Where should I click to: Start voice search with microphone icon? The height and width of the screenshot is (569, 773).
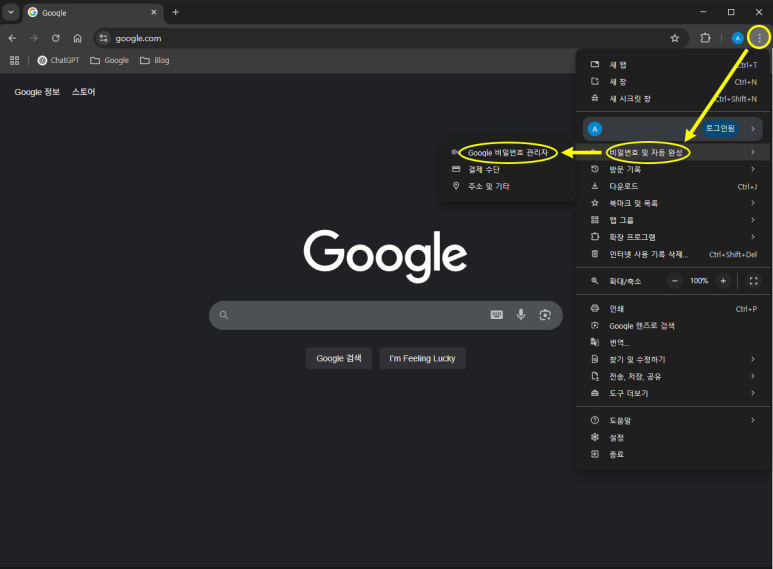click(x=521, y=315)
